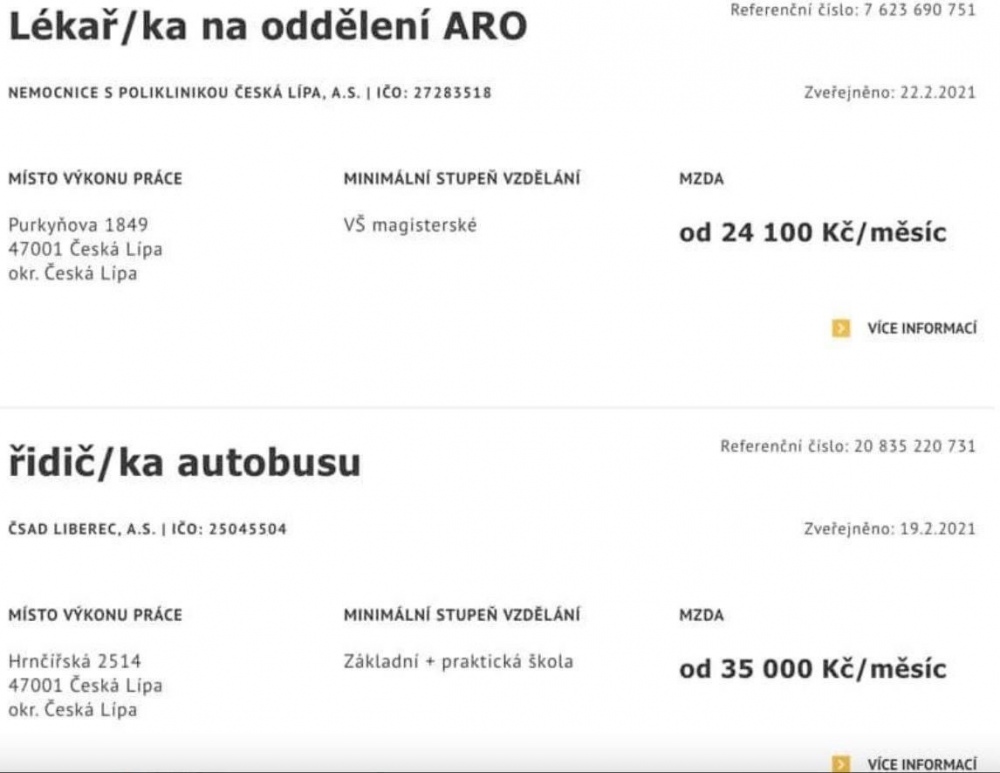1000x773 pixels.
Task: Click the VŠ magisterské education text
Action: coord(410,225)
